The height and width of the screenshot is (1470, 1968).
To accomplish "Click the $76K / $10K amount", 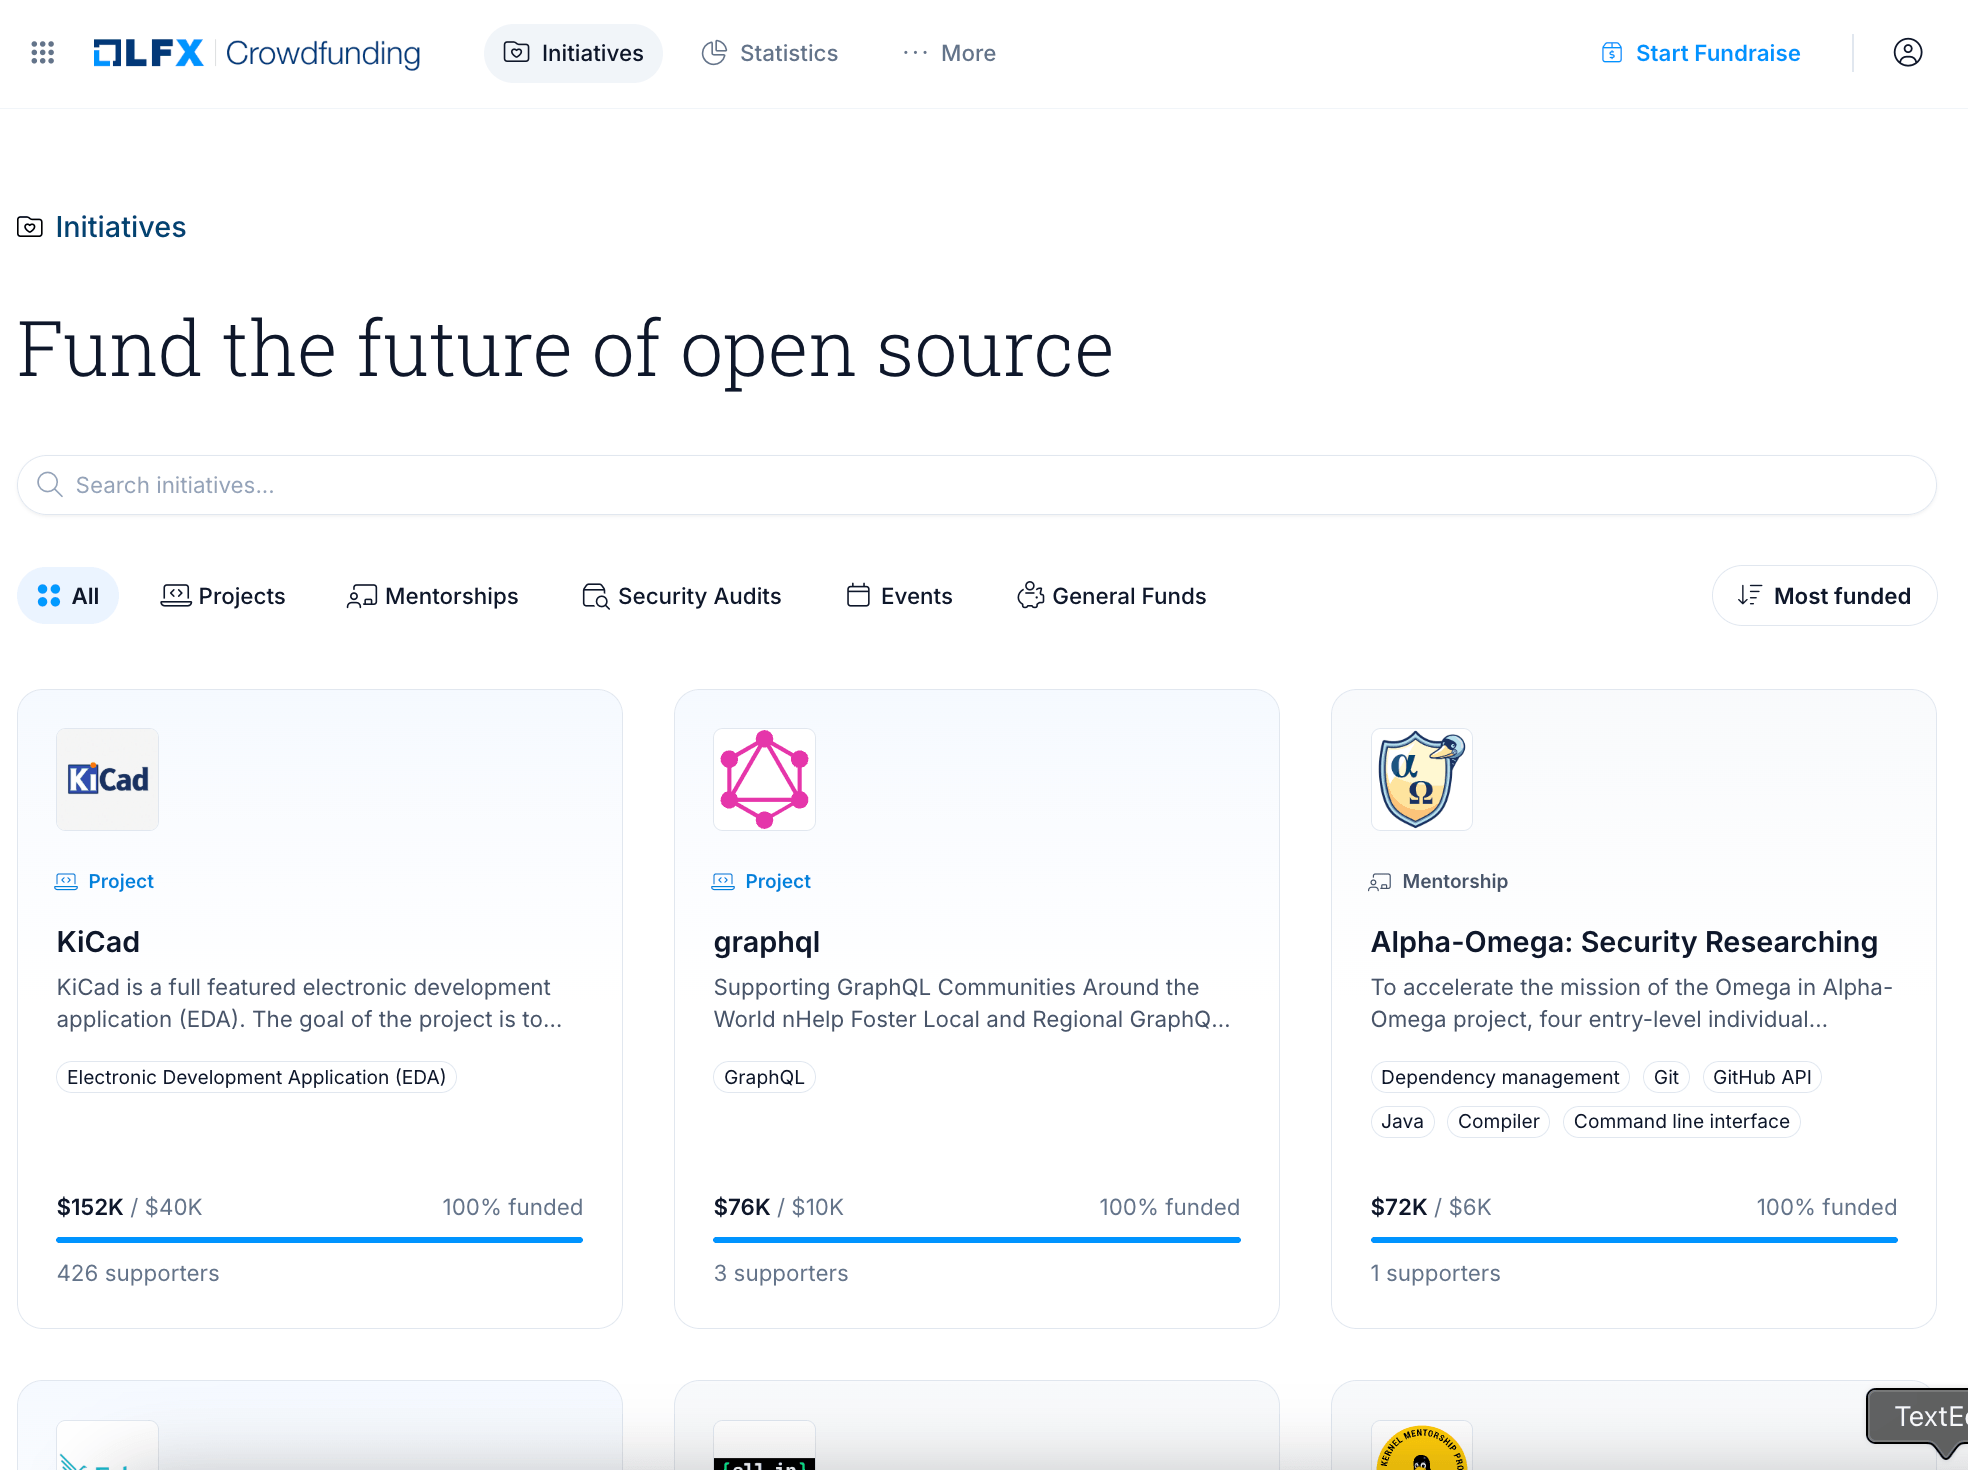I will tap(778, 1207).
